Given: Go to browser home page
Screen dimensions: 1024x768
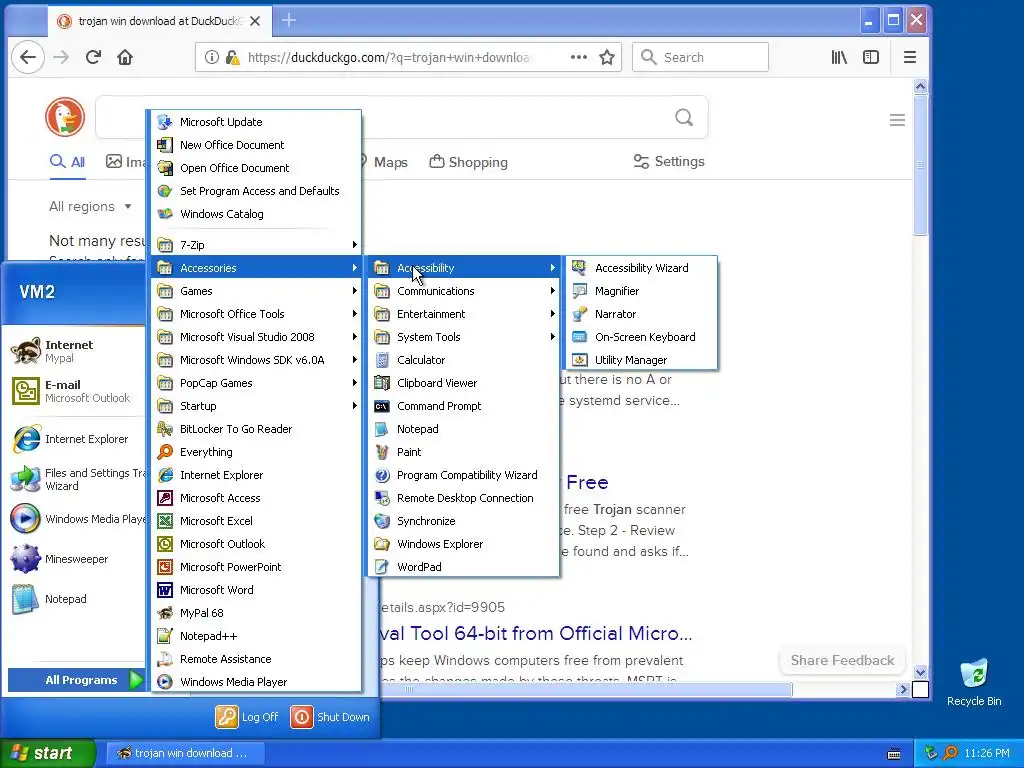Looking at the screenshot, I should [125, 57].
